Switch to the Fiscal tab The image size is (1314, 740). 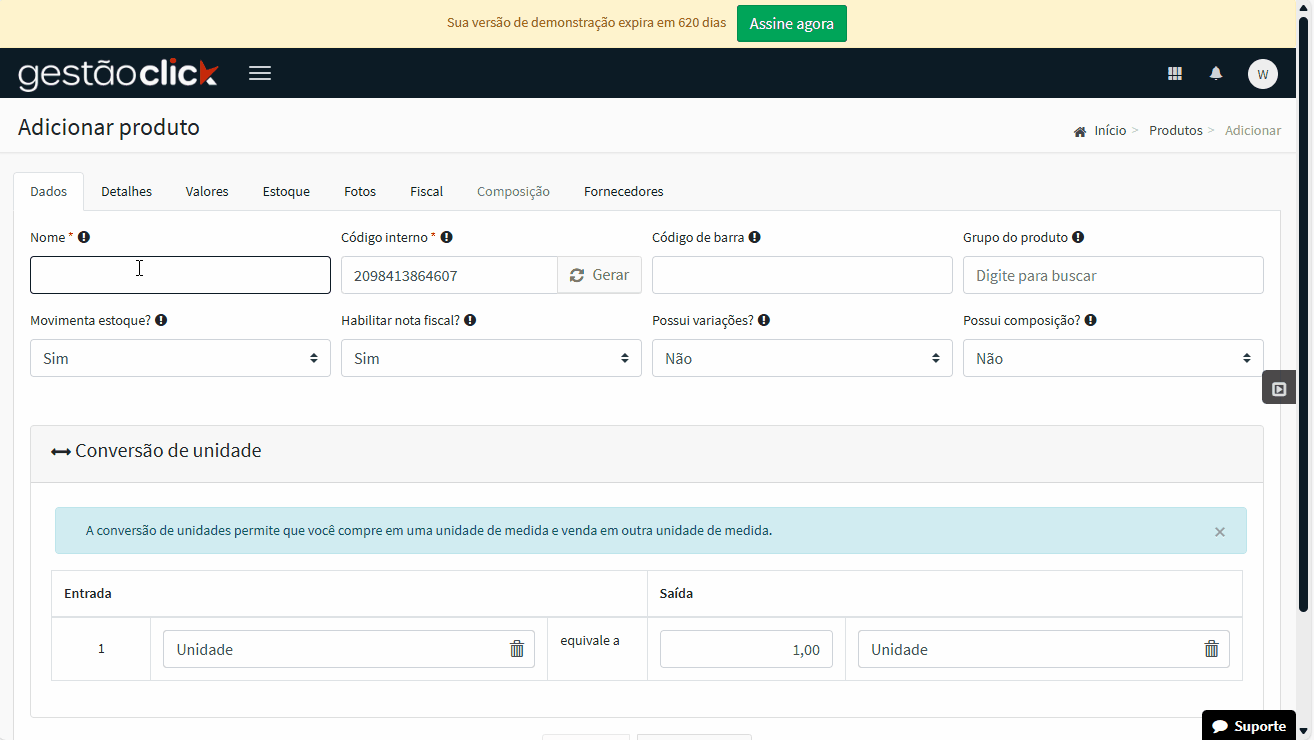coord(426,191)
